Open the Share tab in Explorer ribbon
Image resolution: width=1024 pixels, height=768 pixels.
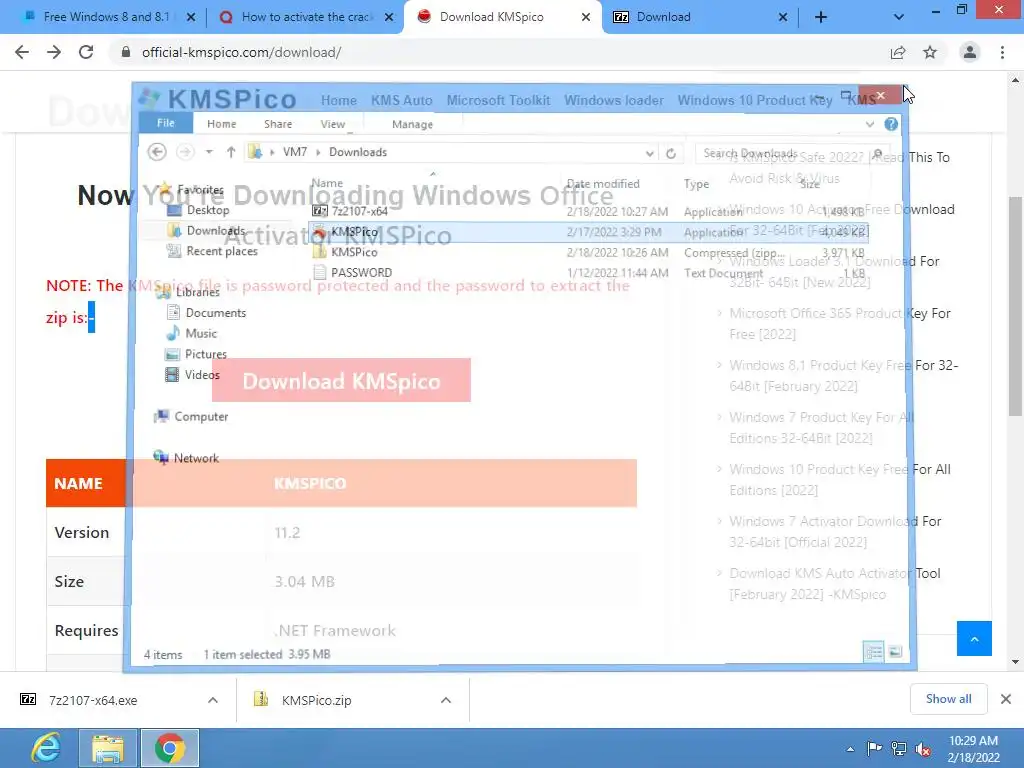278,124
